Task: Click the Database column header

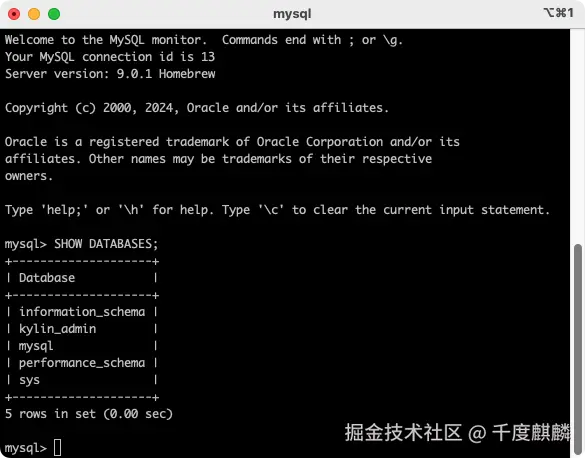Action: (47, 278)
